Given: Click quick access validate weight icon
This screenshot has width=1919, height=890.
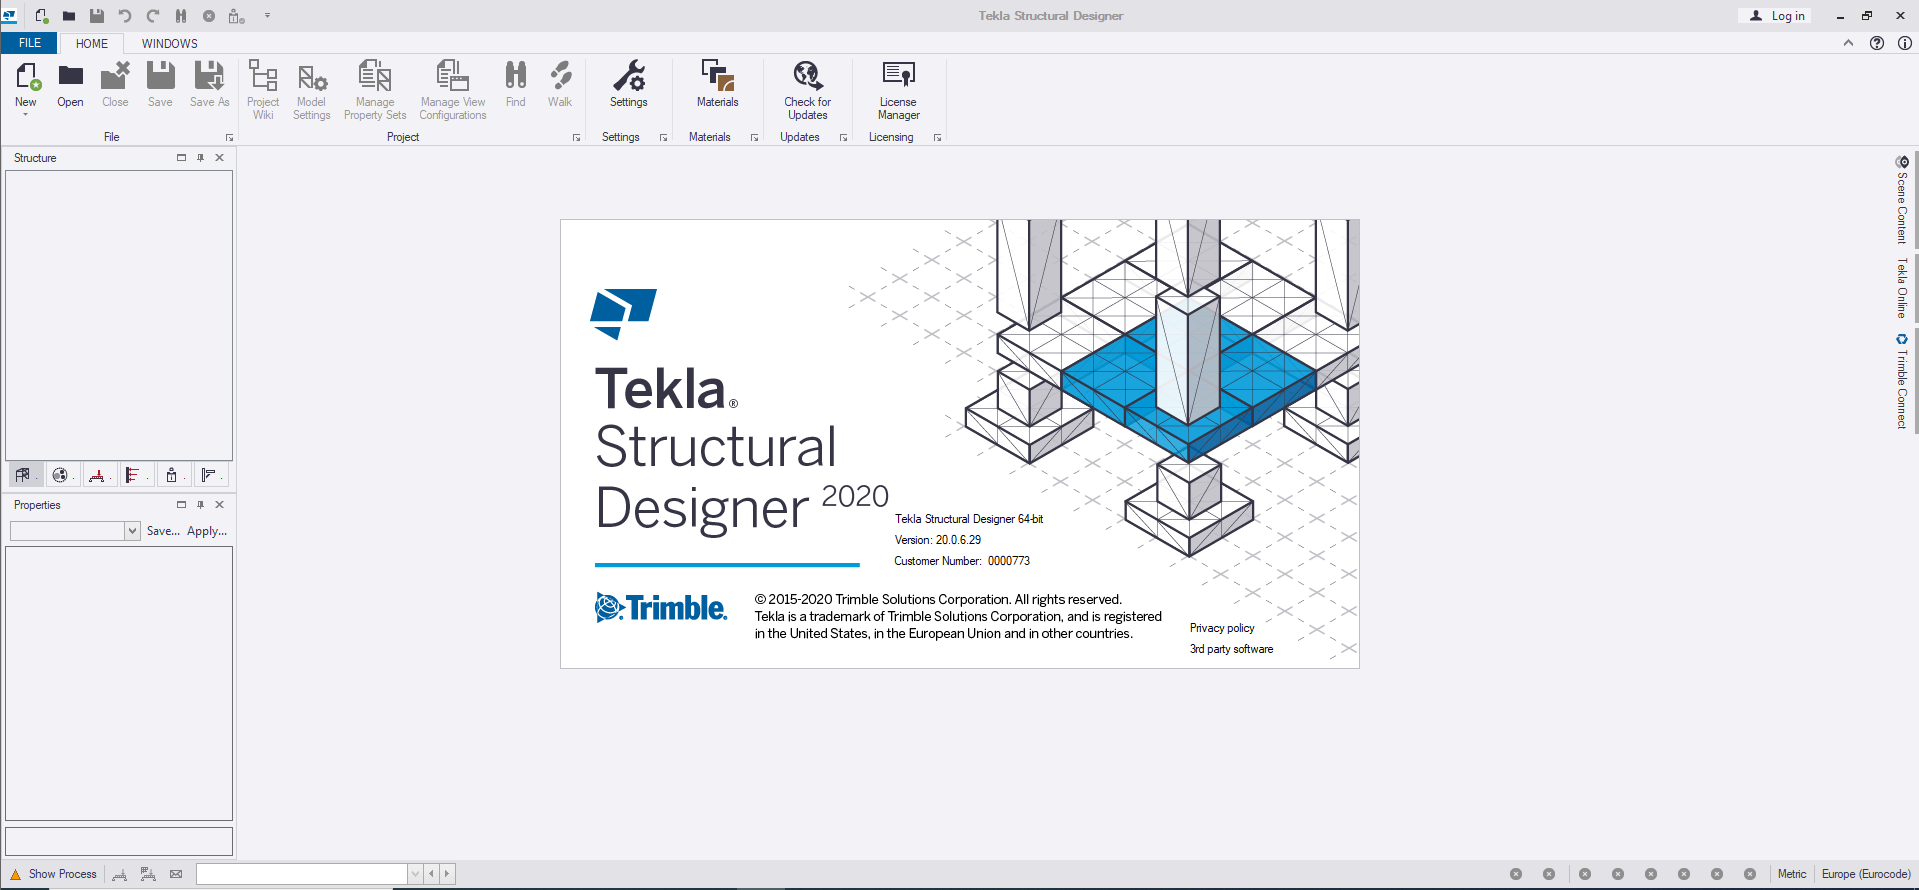Looking at the screenshot, I should [x=237, y=16].
